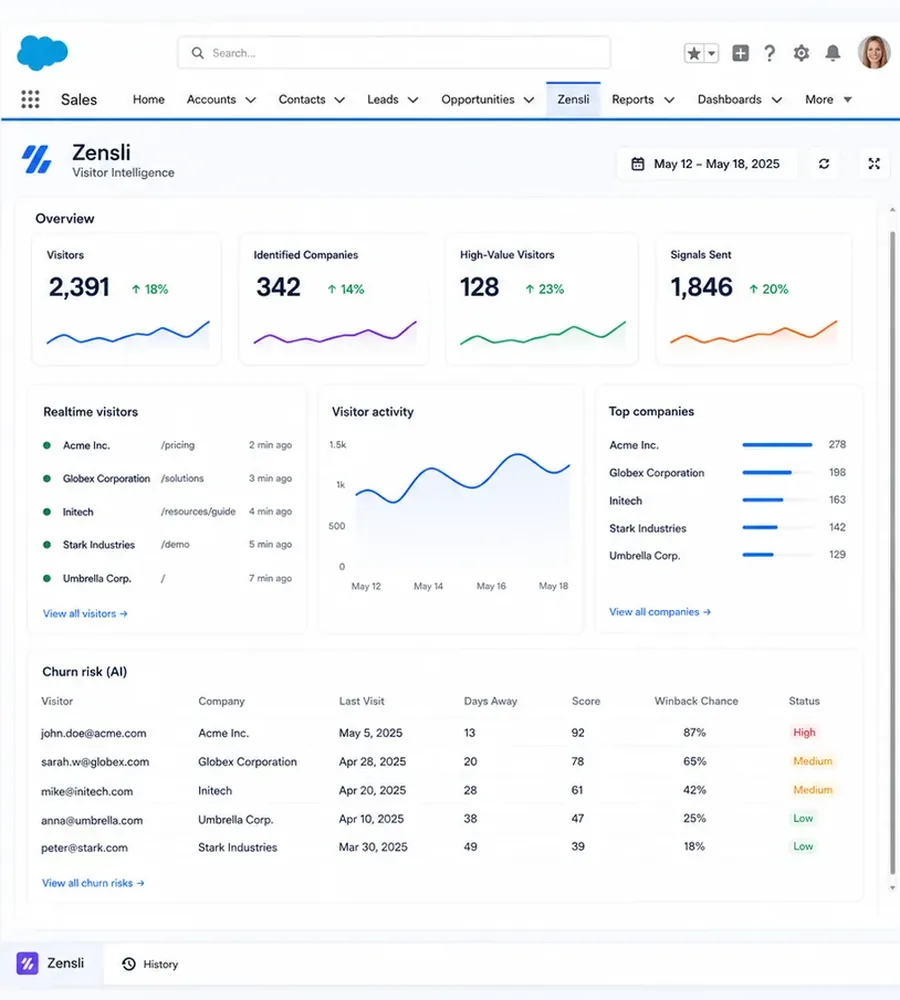Viewport: 900px width, 1000px height.
Task: Open the Signals Sent card
Action: [x=753, y=300]
